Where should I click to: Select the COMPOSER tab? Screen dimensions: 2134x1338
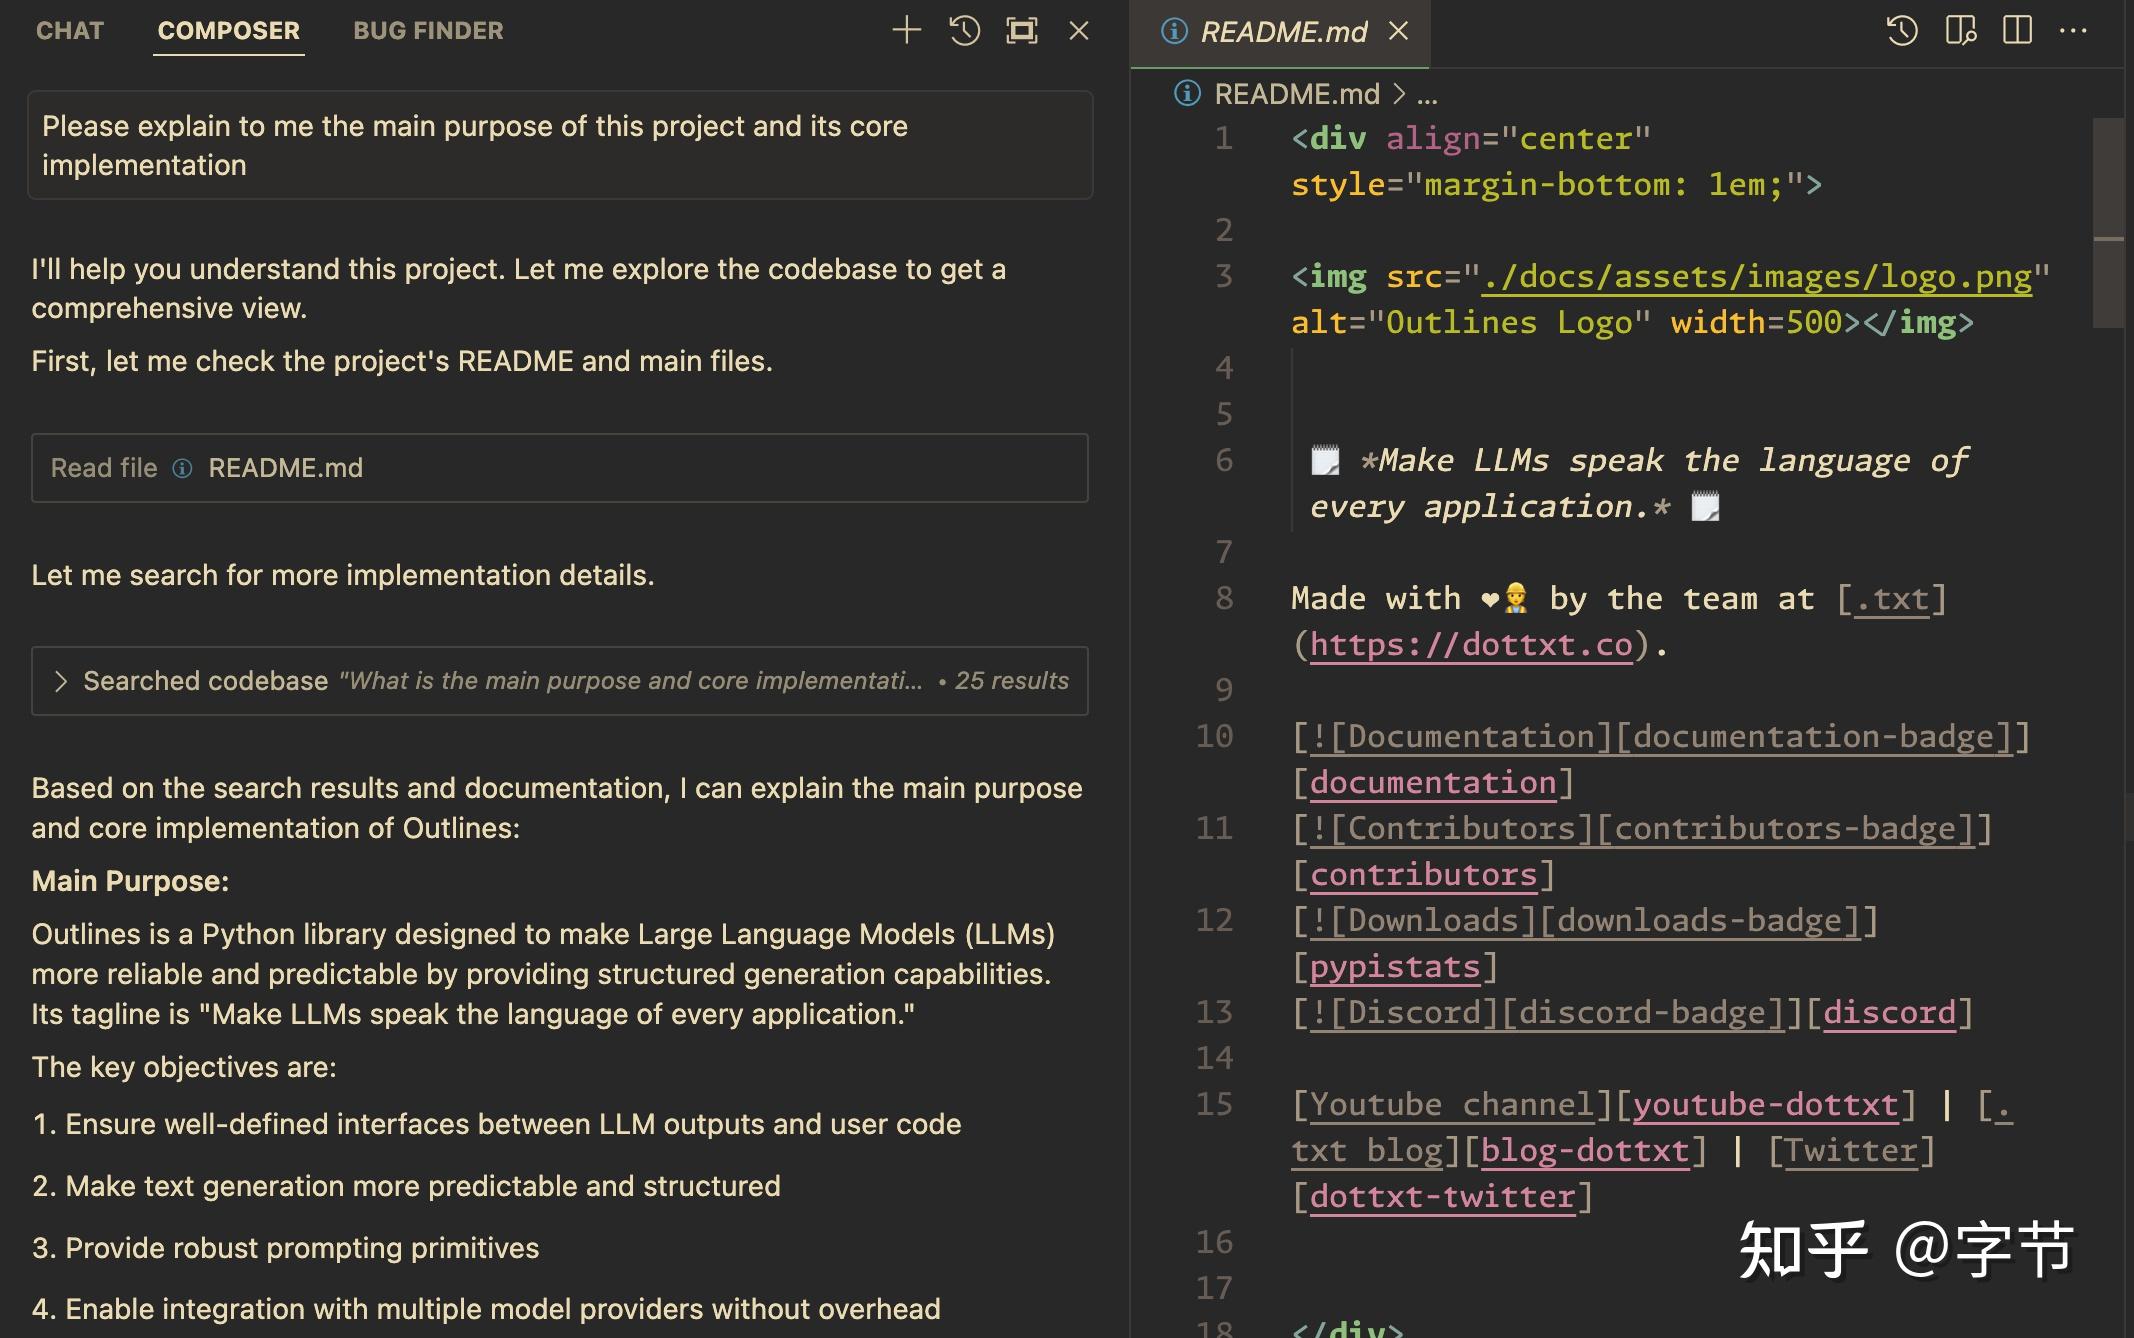(228, 30)
